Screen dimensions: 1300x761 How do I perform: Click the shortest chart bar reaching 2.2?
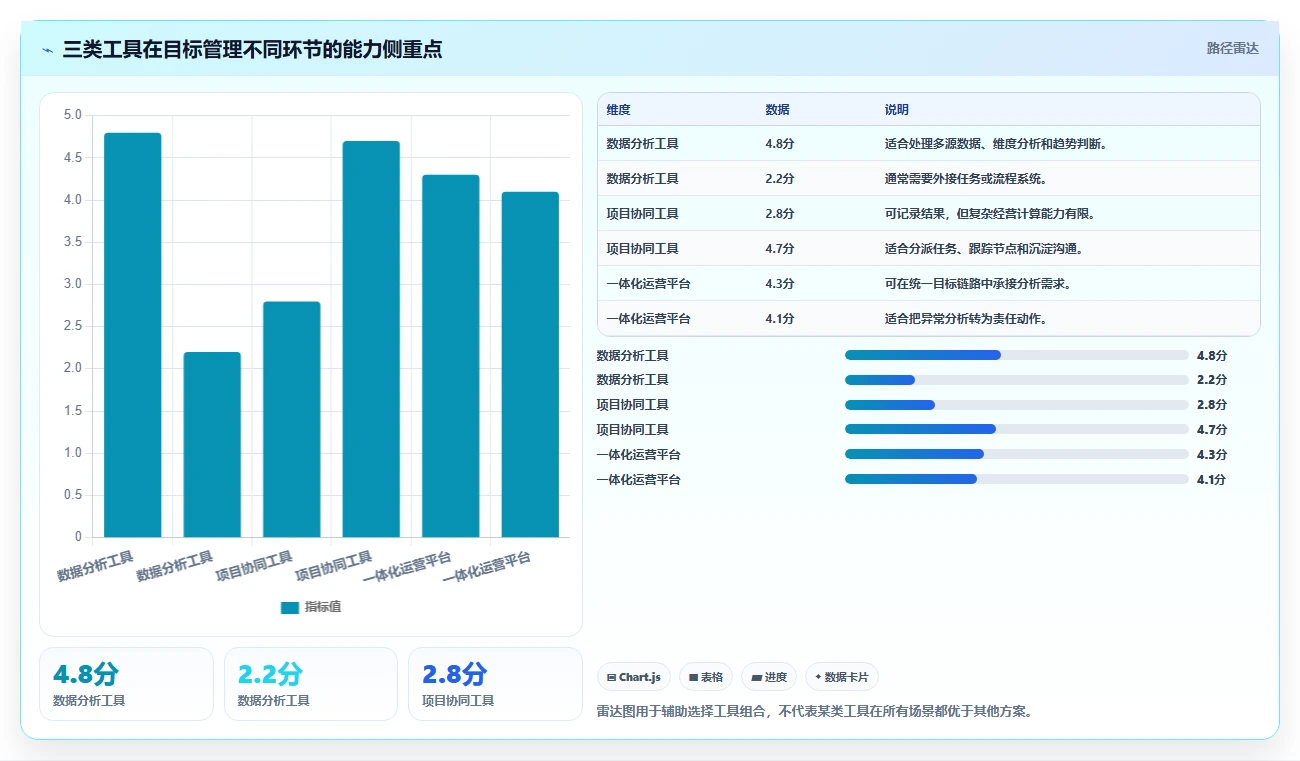[x=212, y=444]
